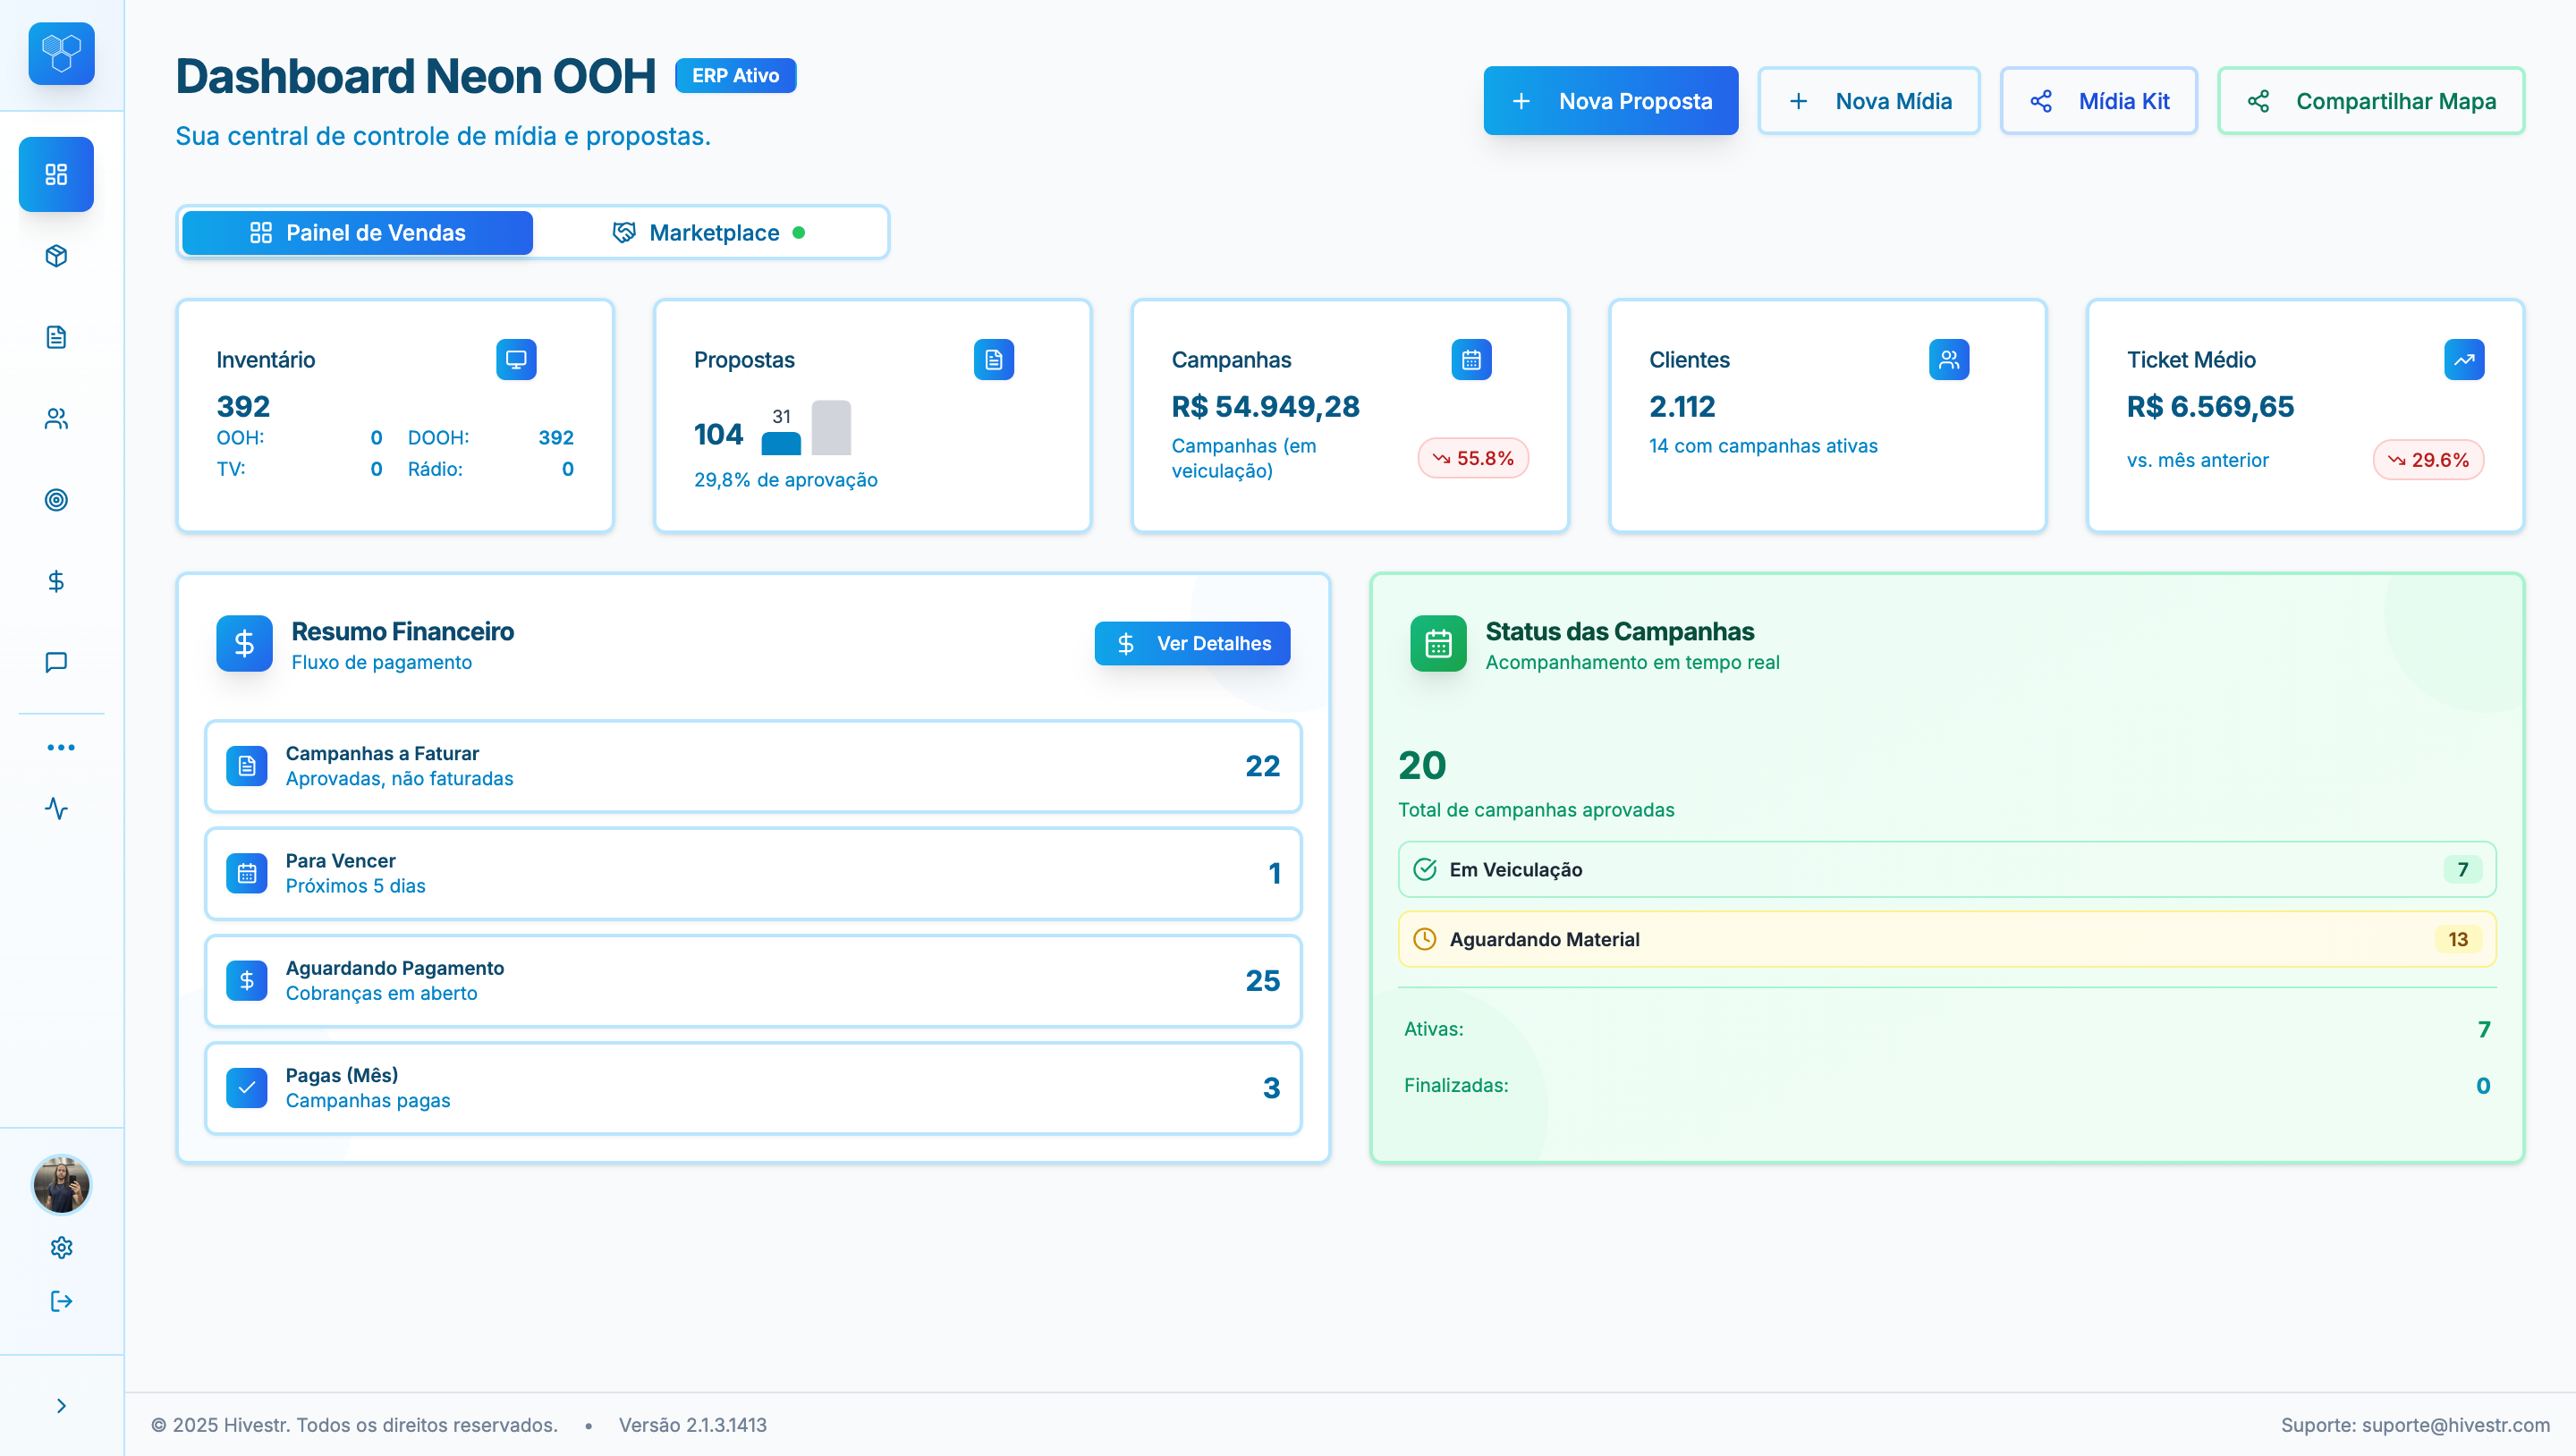
Task: Click the Campanhas calendar icon on the card
Action: (x=1471, y=359)
